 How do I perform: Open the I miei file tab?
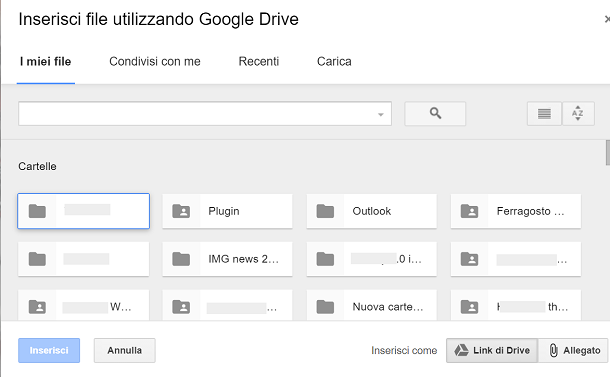click(x=46, y=61)
